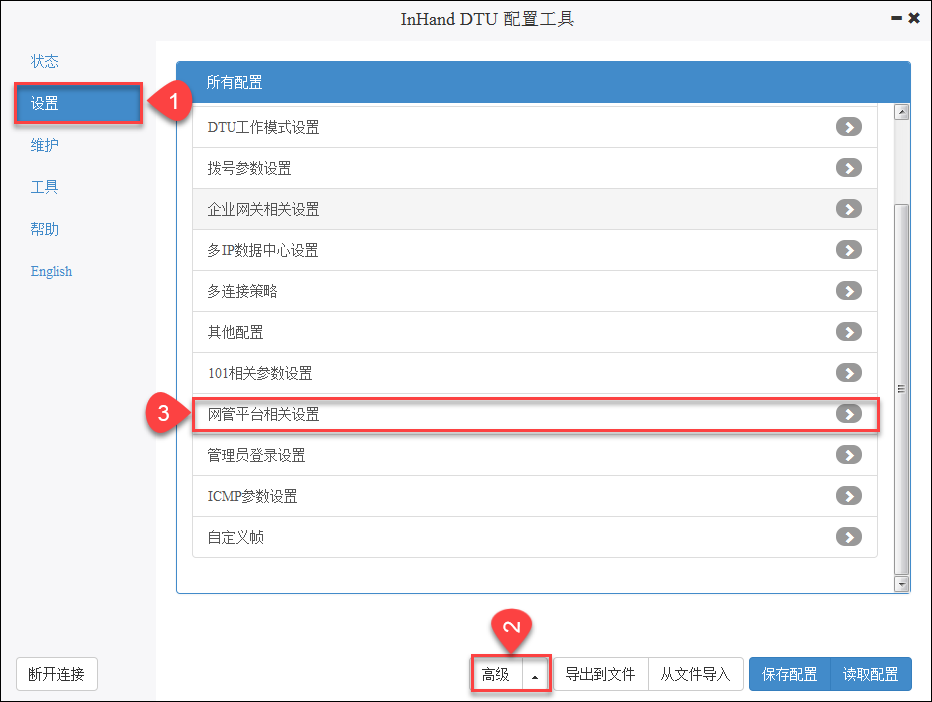Viewport: 932px width, 702px height.
Task: Click 读取配置 button
Action: pyautogui.click(x=871, y=674)
